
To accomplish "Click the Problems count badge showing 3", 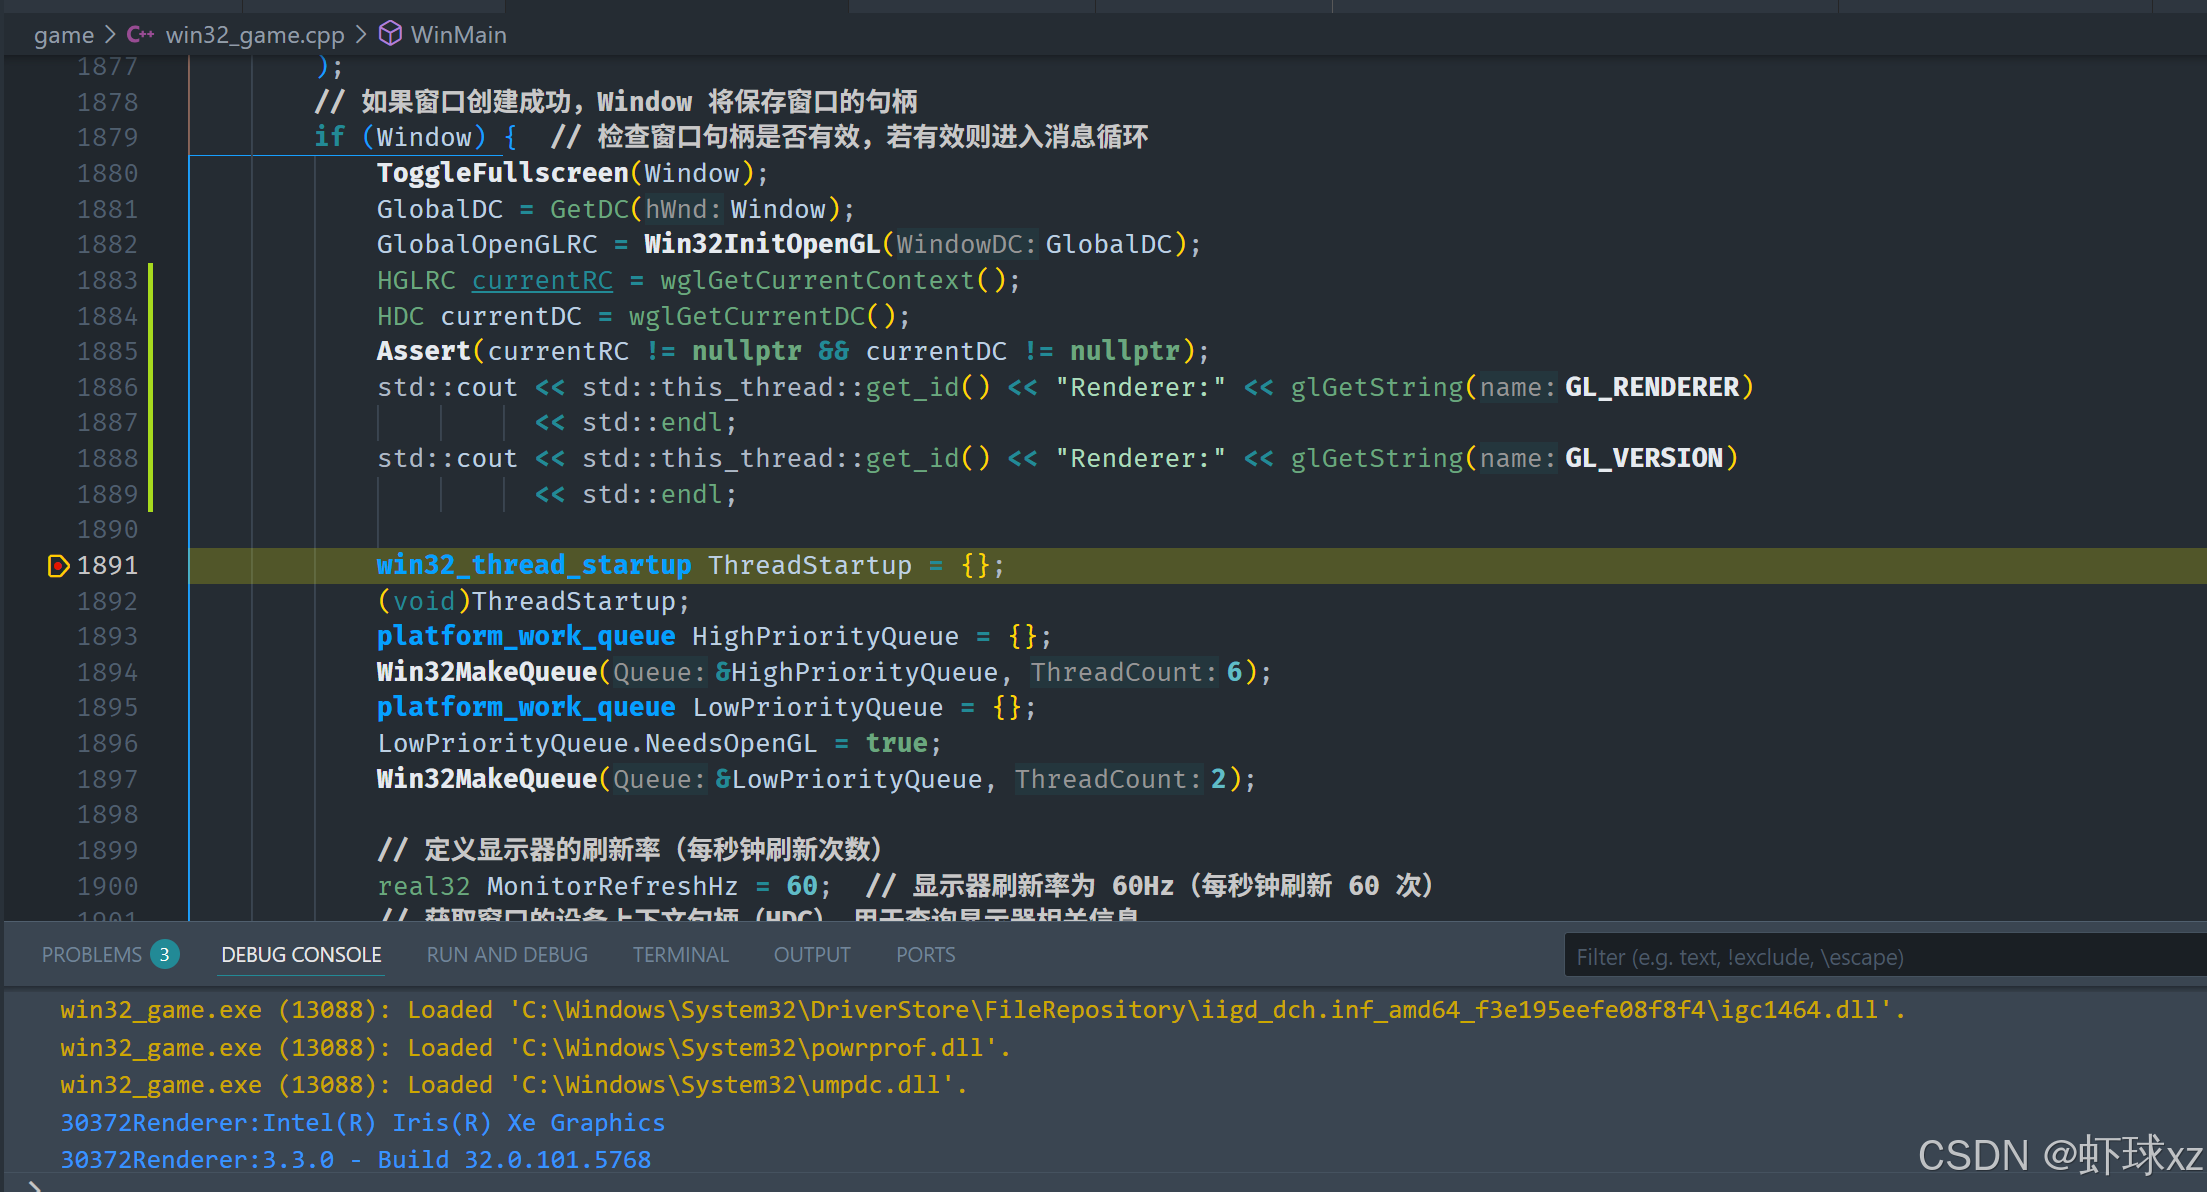I will (164, 954).
